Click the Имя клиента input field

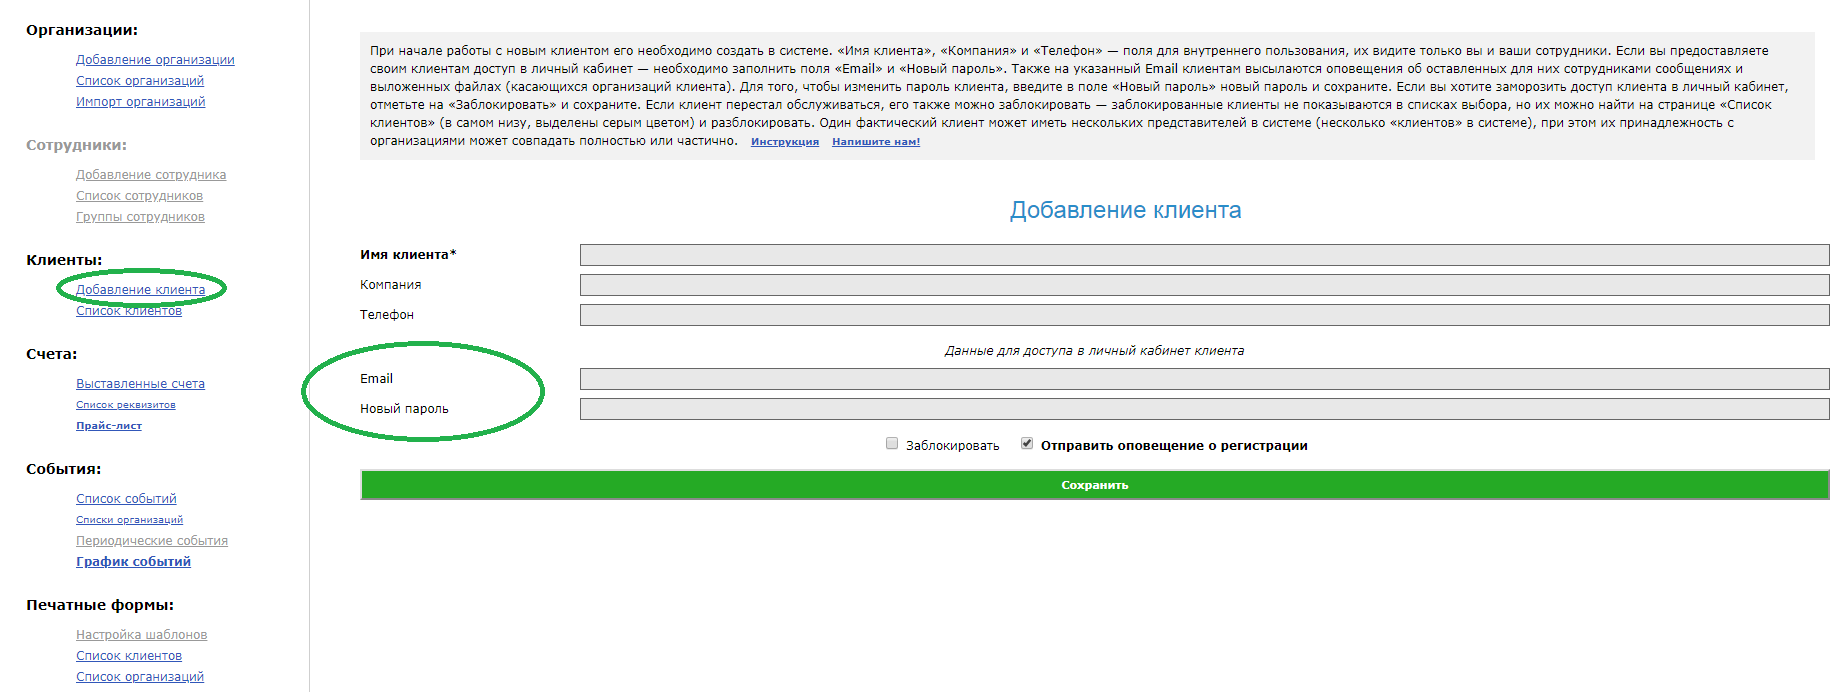[1204, 255]
